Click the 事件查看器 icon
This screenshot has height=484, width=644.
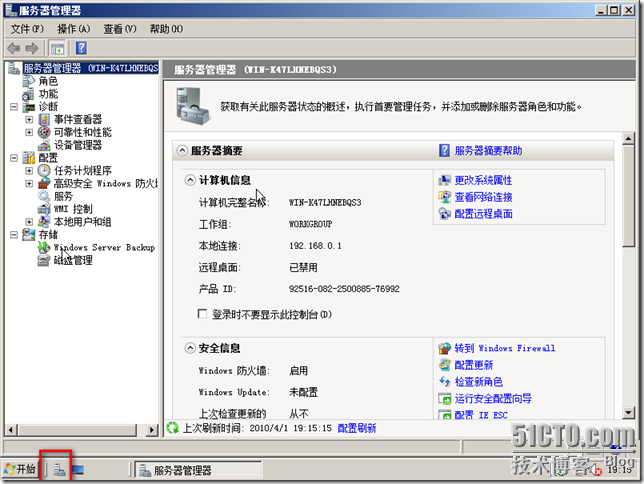coord(44,120)
